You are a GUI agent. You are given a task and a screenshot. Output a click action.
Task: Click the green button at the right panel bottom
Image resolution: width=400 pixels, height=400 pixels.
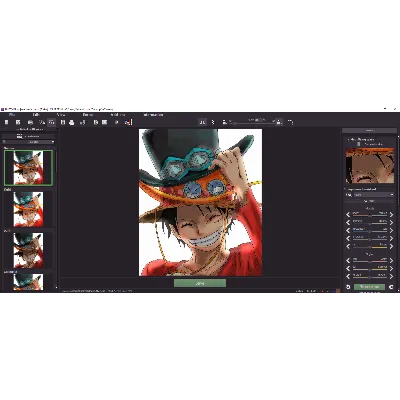369,287
